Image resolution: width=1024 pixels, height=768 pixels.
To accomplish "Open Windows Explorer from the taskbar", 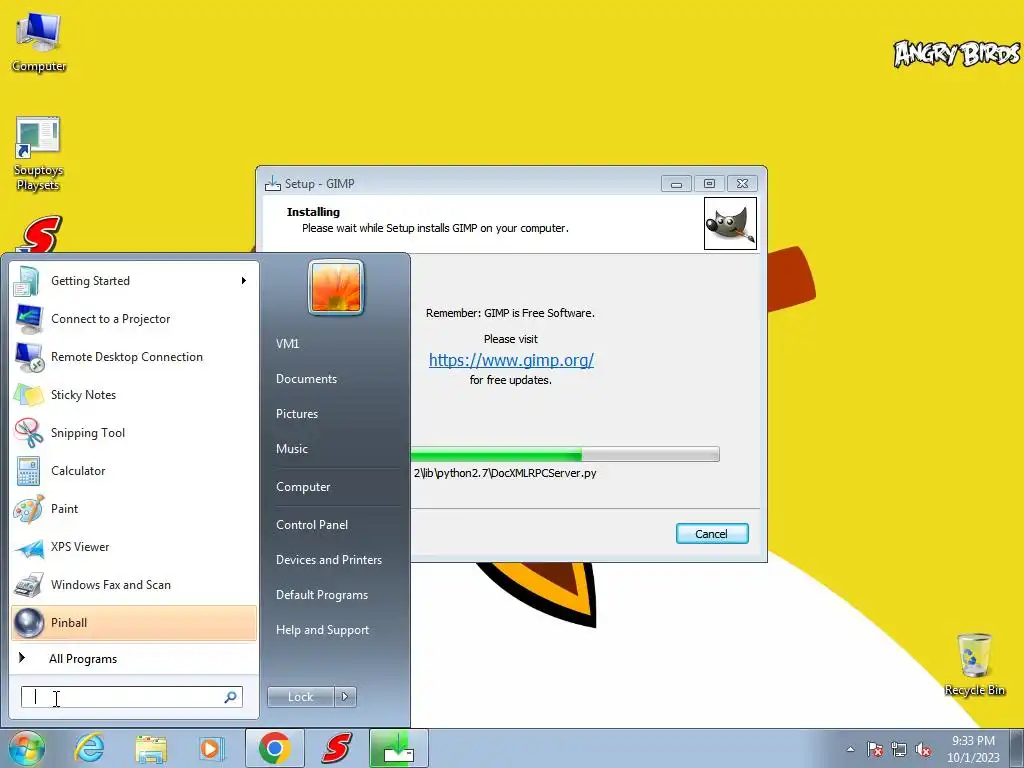I will point(151,748).
